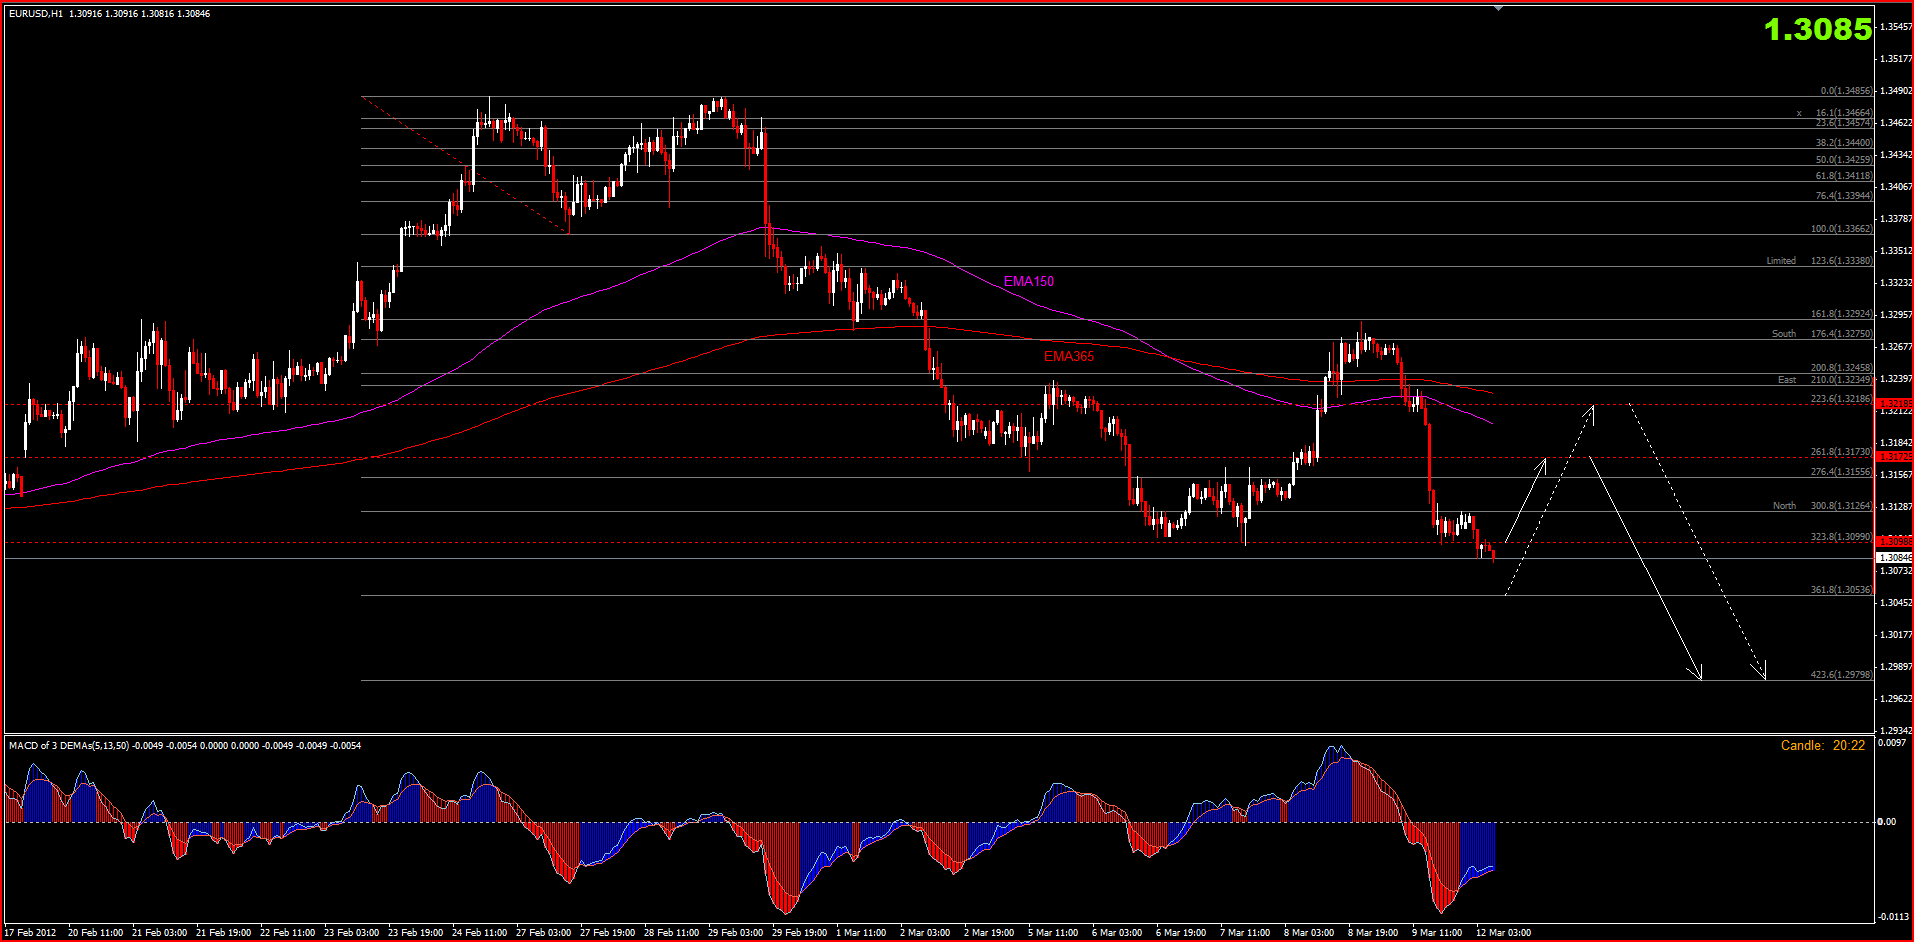Select the Fibonacci 100.0(1.33662) level label

(1841, 229)
